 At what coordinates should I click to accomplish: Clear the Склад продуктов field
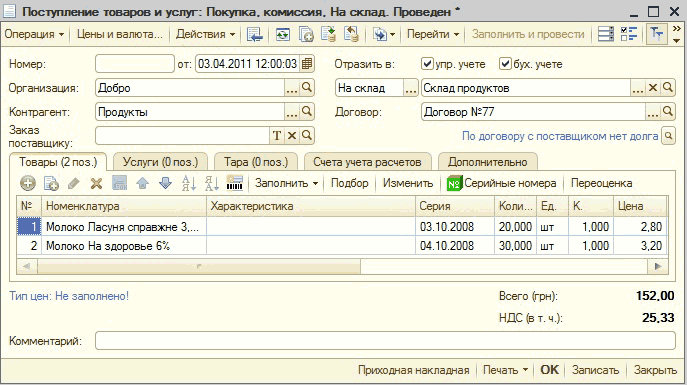pyautogui.click(x=653, y=88)
